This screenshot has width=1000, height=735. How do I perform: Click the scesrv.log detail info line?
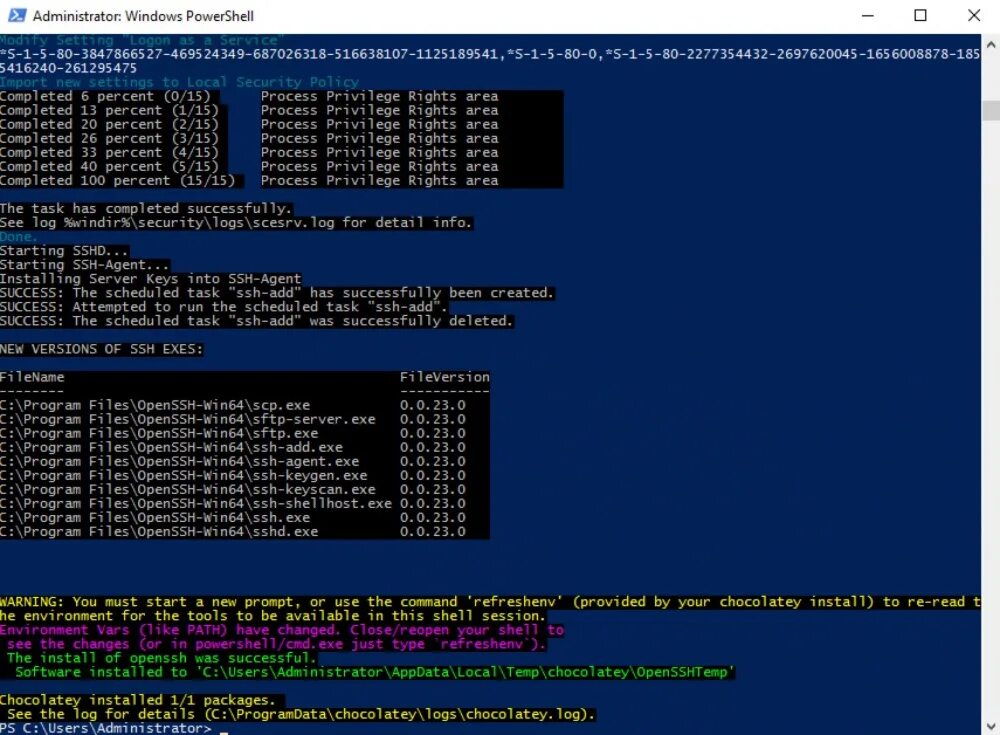[236, 223]
